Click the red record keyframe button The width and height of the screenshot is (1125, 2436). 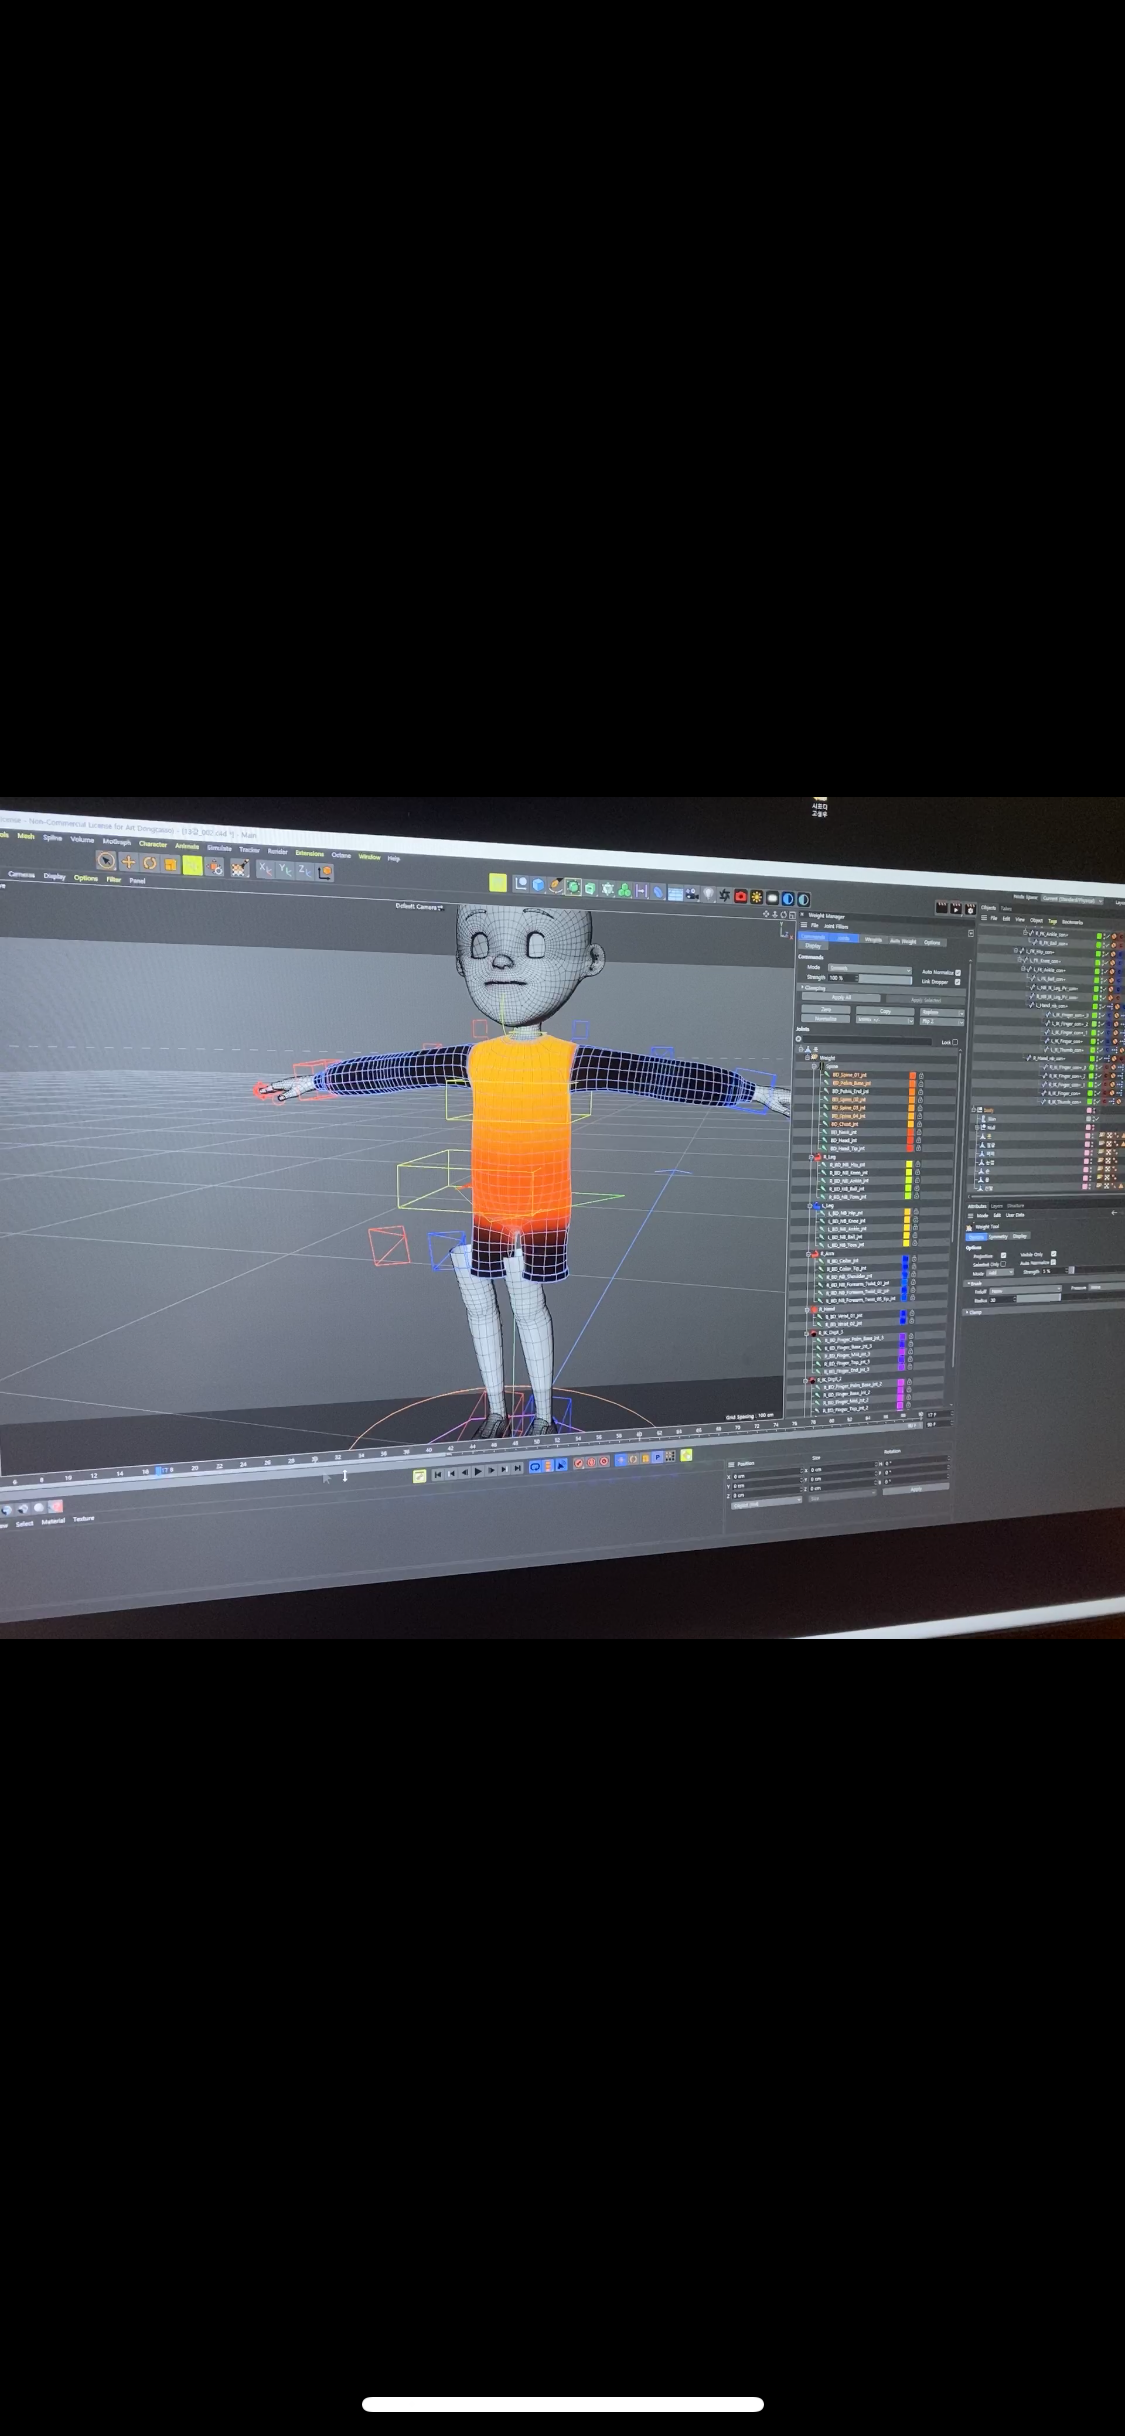tap(578, 1463)
